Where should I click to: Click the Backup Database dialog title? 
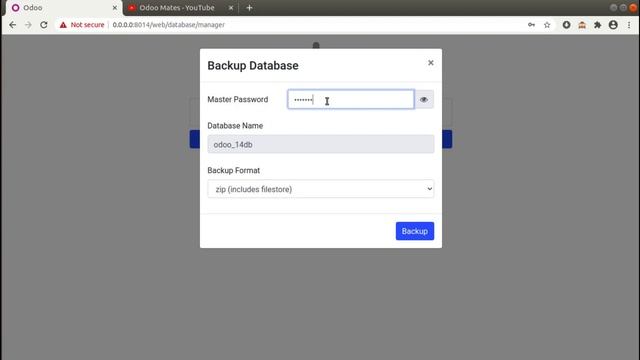253,66
